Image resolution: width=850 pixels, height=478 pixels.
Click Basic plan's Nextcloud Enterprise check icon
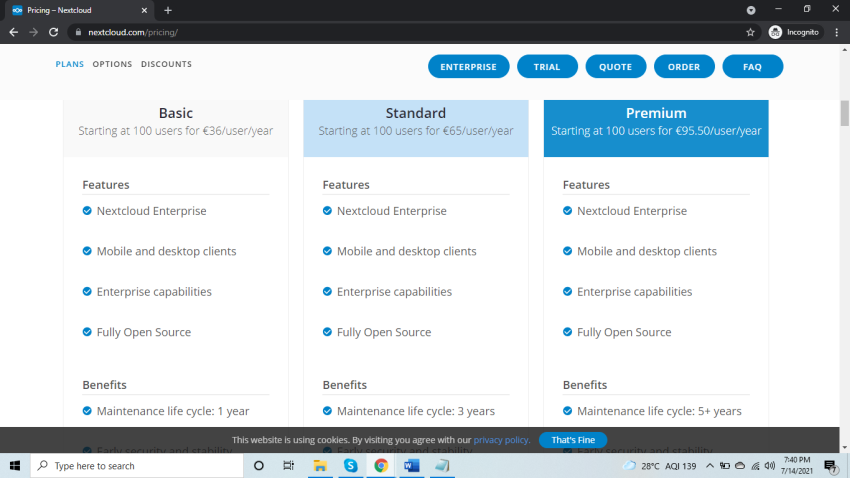(87, 210)
